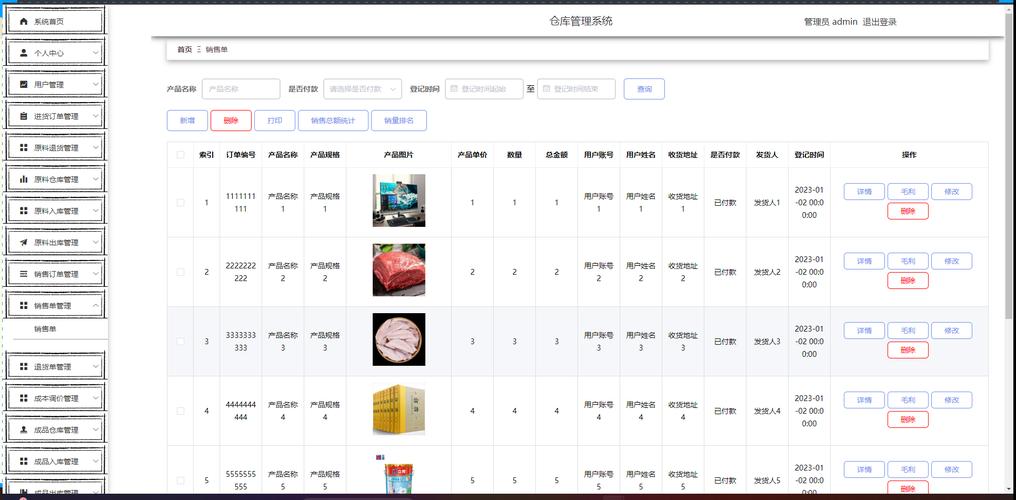Expand 成品仓库管理 using its chevron arrow
The image size is (1016, 500).
pyautogui.click(x=96, y=429)
